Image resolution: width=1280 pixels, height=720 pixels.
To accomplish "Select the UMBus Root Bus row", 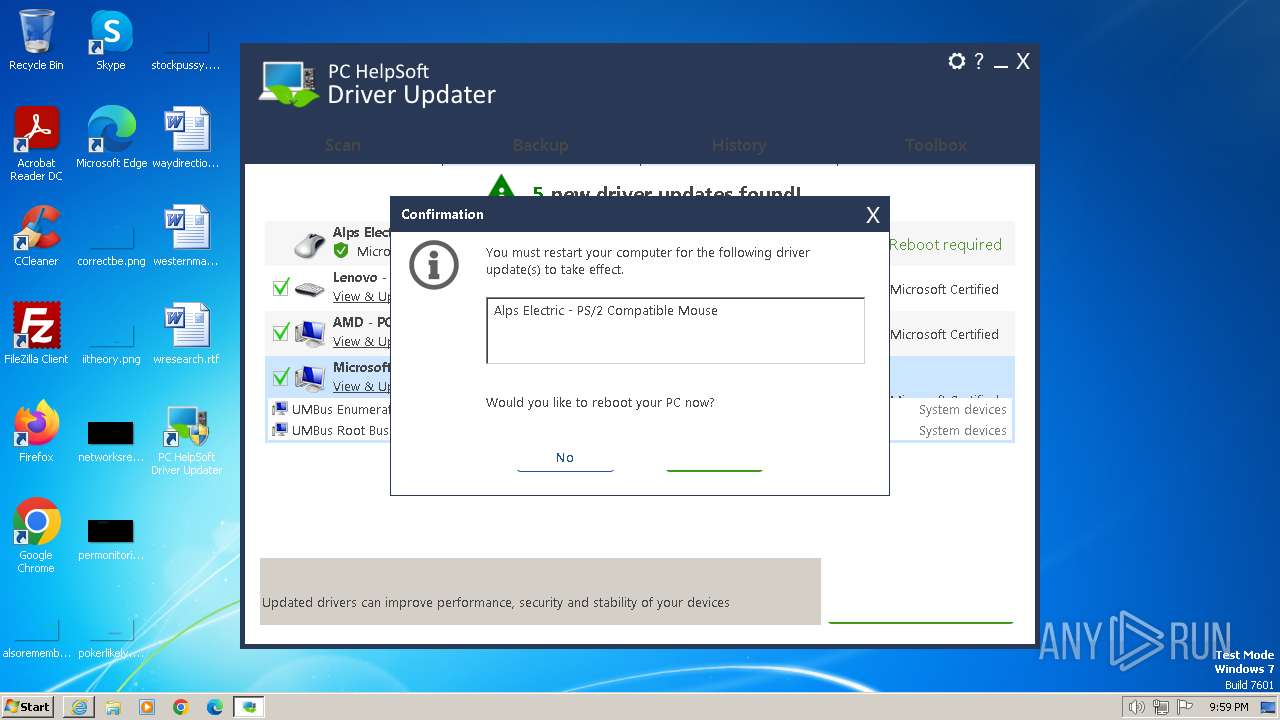I will [640, 431].
